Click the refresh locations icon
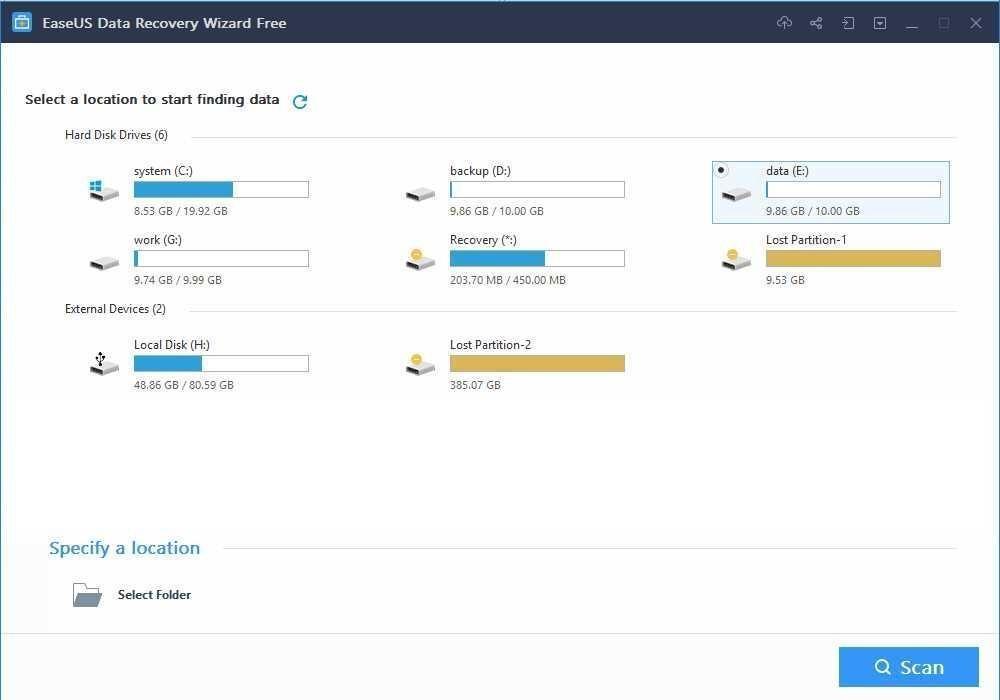Viewport: 1000px width, 700px height. 300,101
